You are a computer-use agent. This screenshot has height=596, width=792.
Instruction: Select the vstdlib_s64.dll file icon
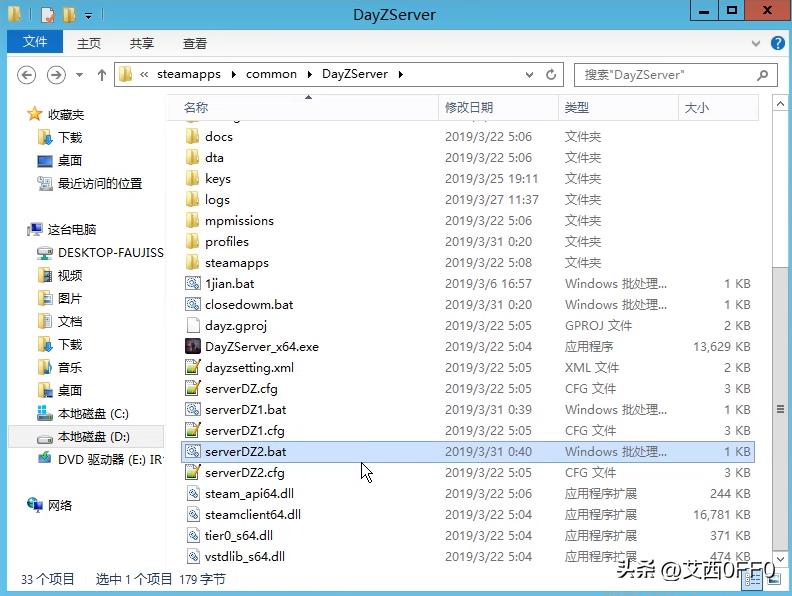tap(192, 557)
